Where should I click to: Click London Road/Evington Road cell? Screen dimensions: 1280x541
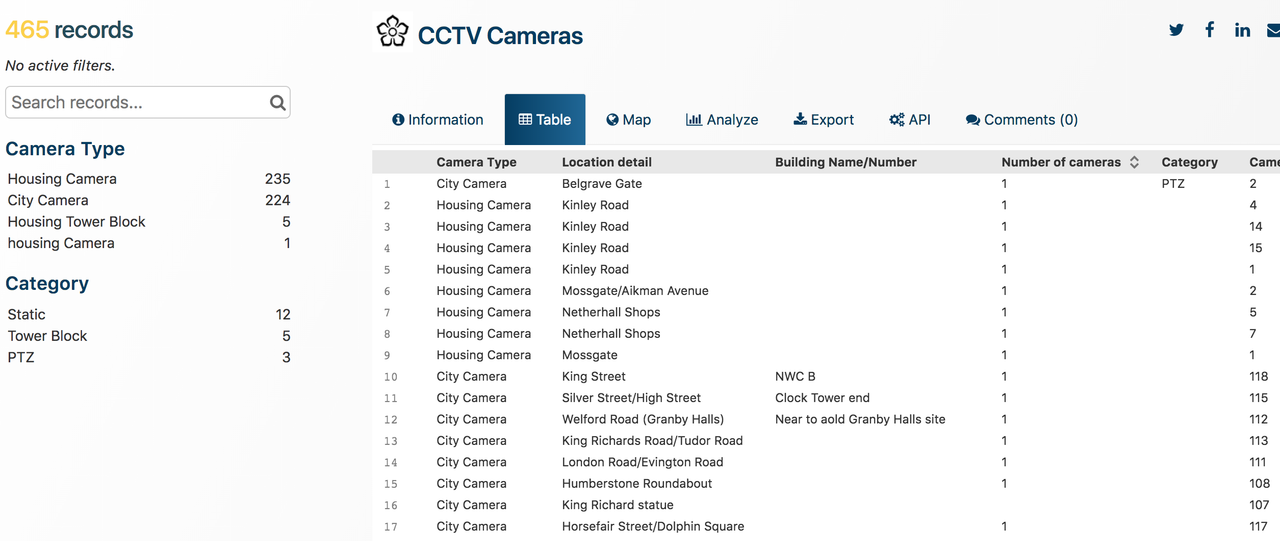tap(642, 462)
